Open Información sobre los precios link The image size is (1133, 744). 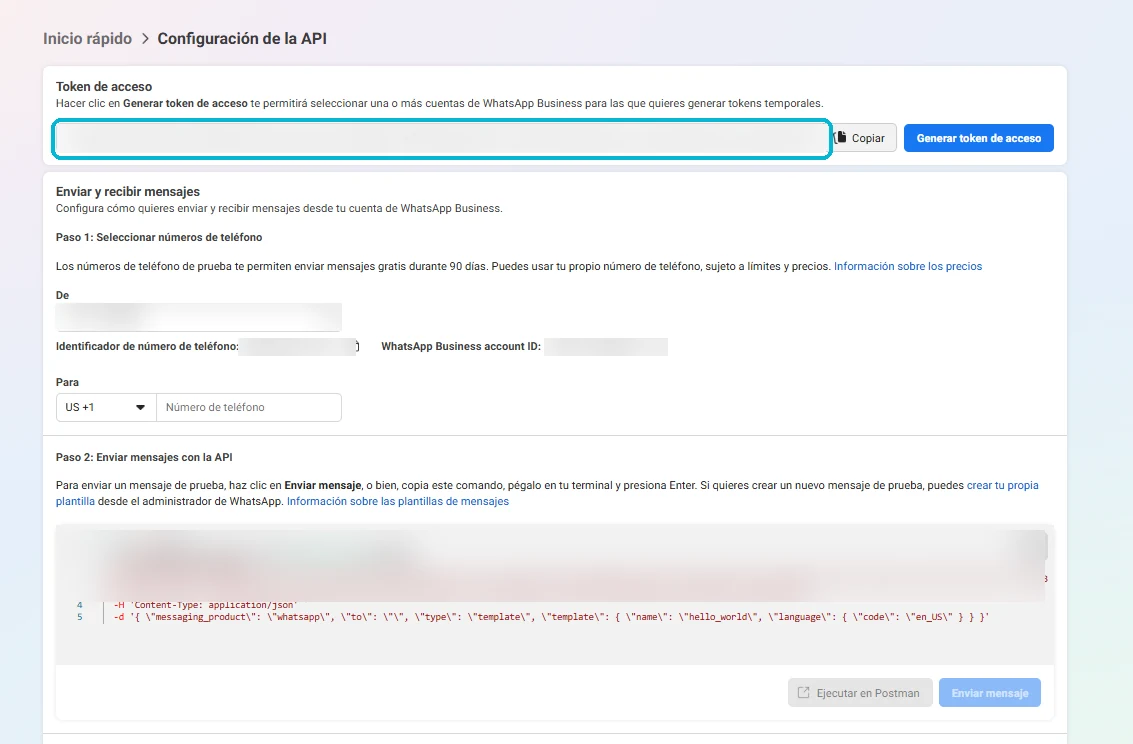point(908,267)
